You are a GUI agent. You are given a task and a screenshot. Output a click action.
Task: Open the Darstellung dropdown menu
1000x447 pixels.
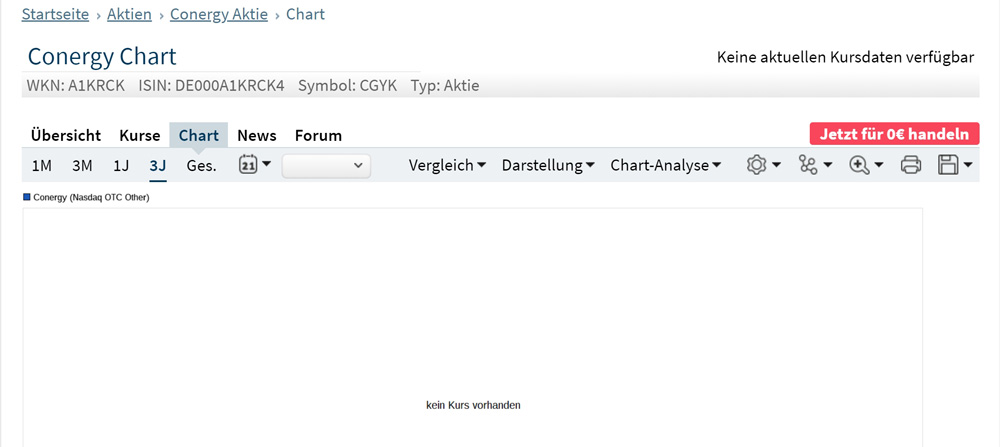point(548,165)
